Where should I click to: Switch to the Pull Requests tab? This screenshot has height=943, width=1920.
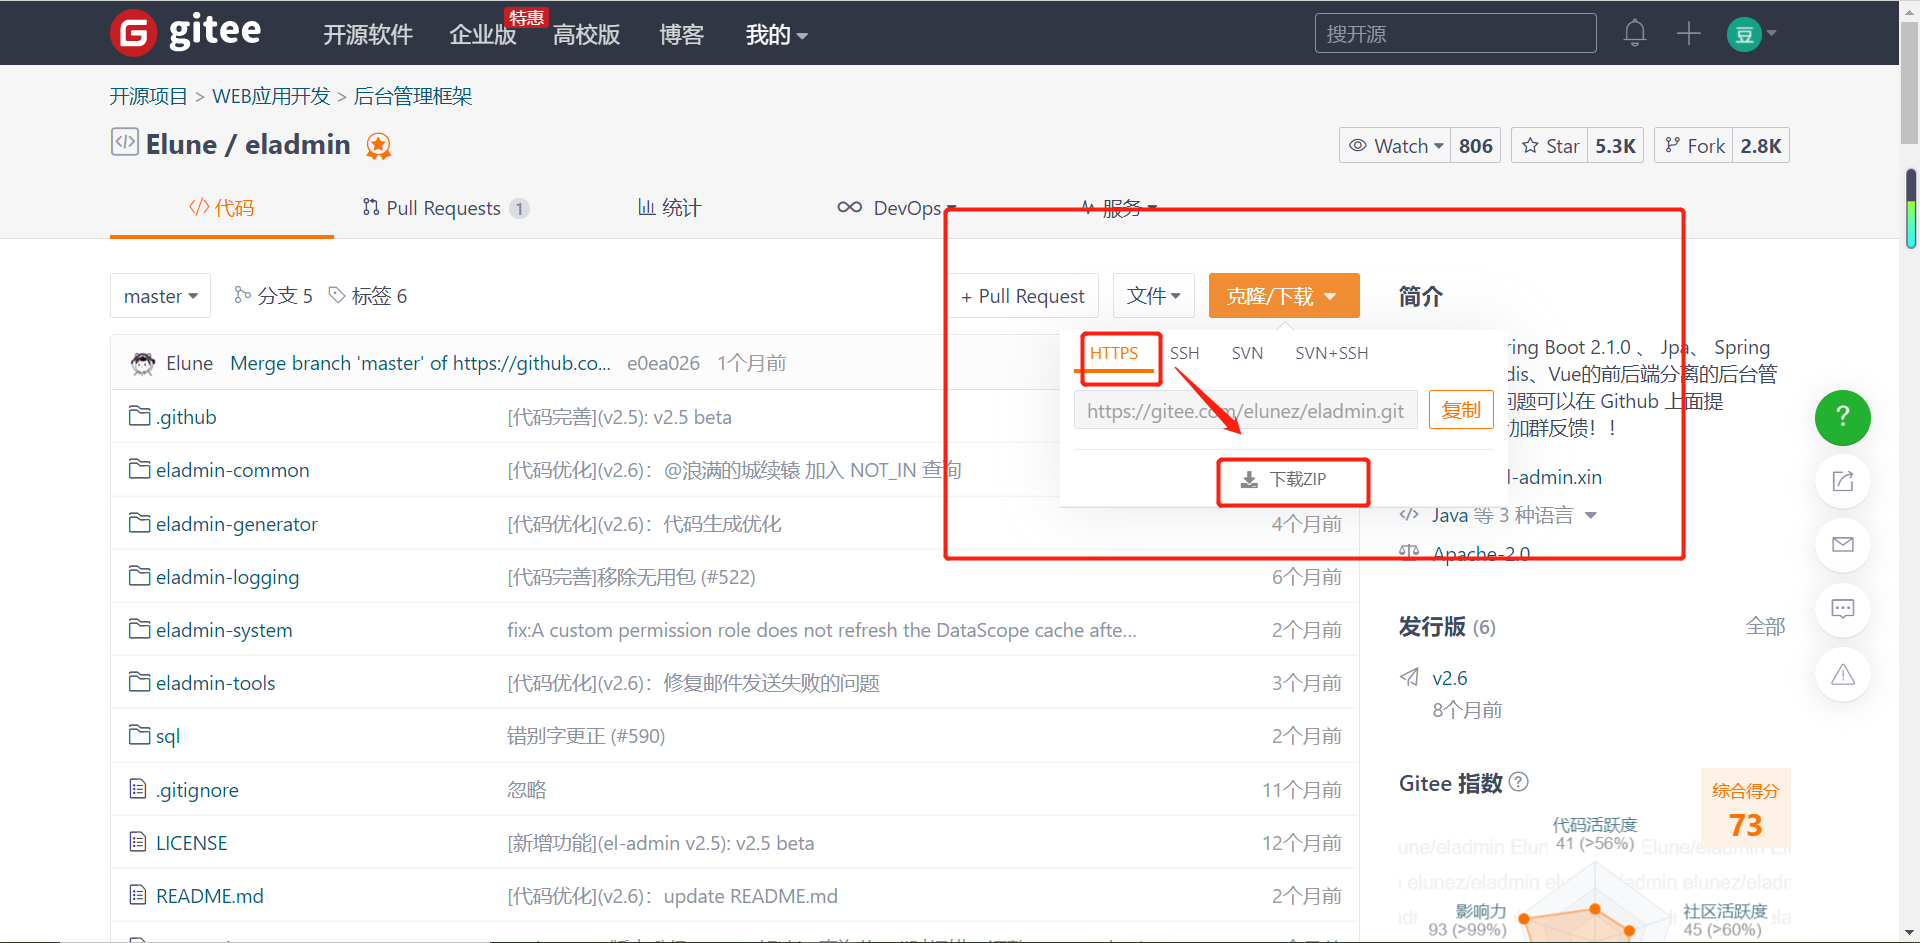[445, 208]
